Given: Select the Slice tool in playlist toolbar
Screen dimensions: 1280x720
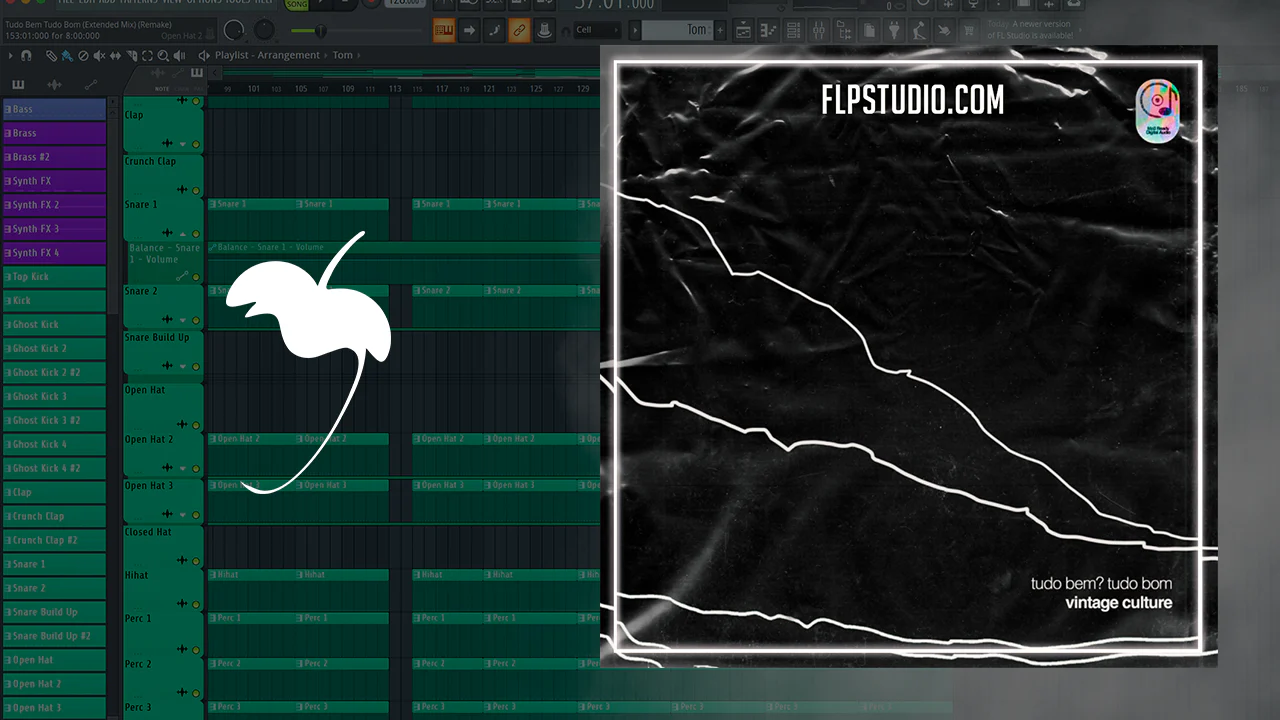Looking at the screenshot, I should click(x=131, y=56).
